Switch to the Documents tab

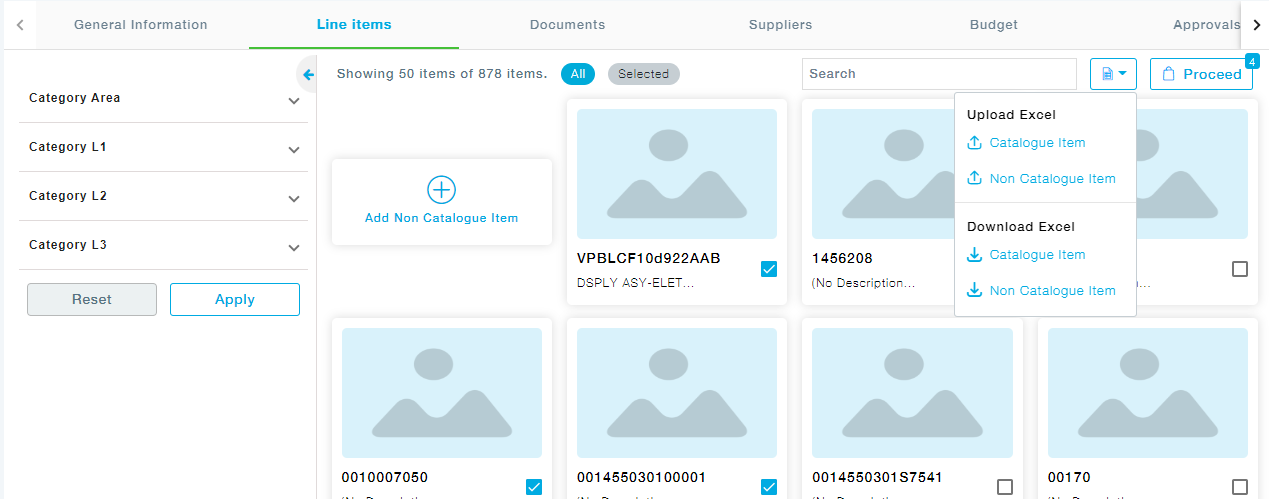click(567, 25)
